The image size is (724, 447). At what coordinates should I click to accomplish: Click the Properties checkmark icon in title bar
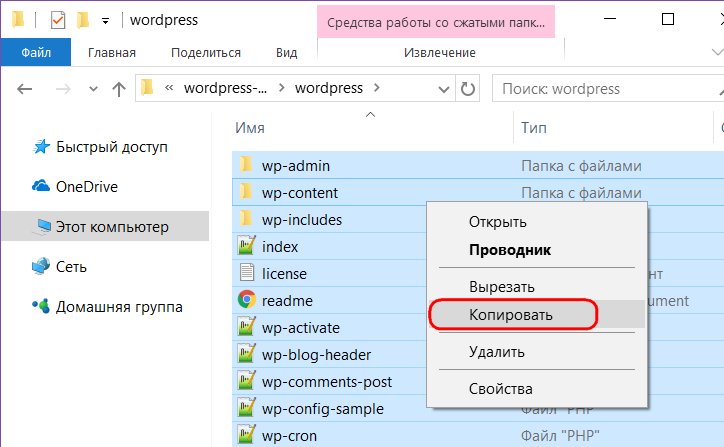(x=58, y=20)
